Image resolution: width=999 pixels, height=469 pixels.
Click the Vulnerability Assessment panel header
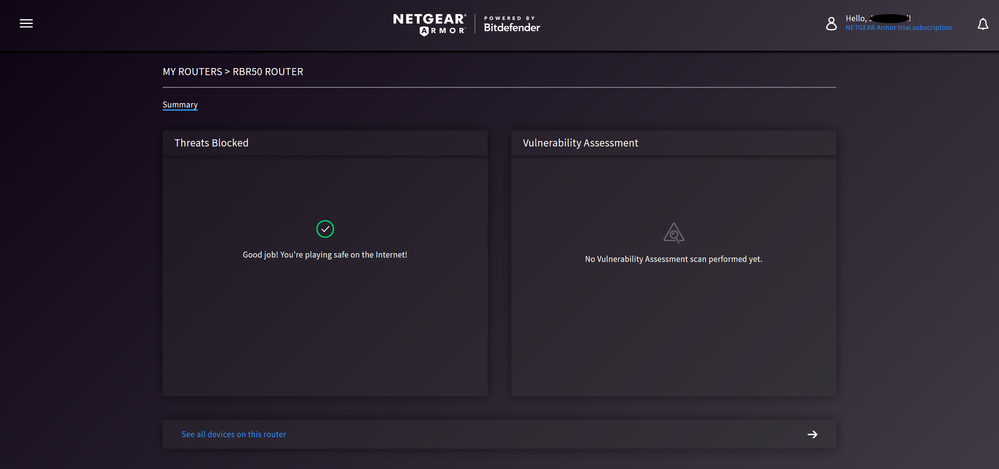click(x=580, y=143)
